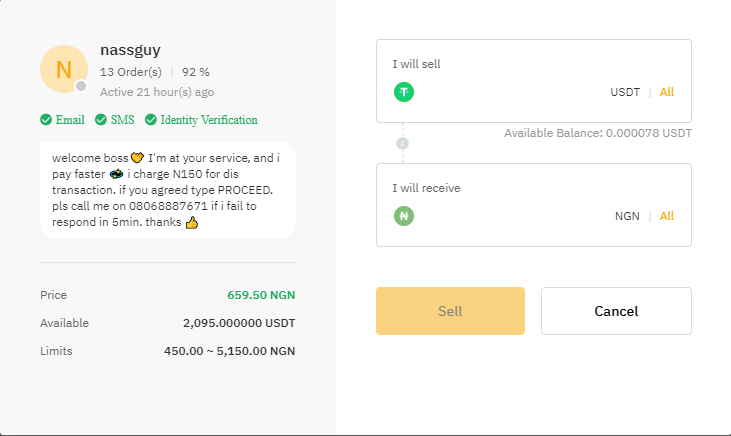Click the SMS verified checkmark icon
This screenshot has width=731, height=436.
pyautogui.click(x=101, y=120)
